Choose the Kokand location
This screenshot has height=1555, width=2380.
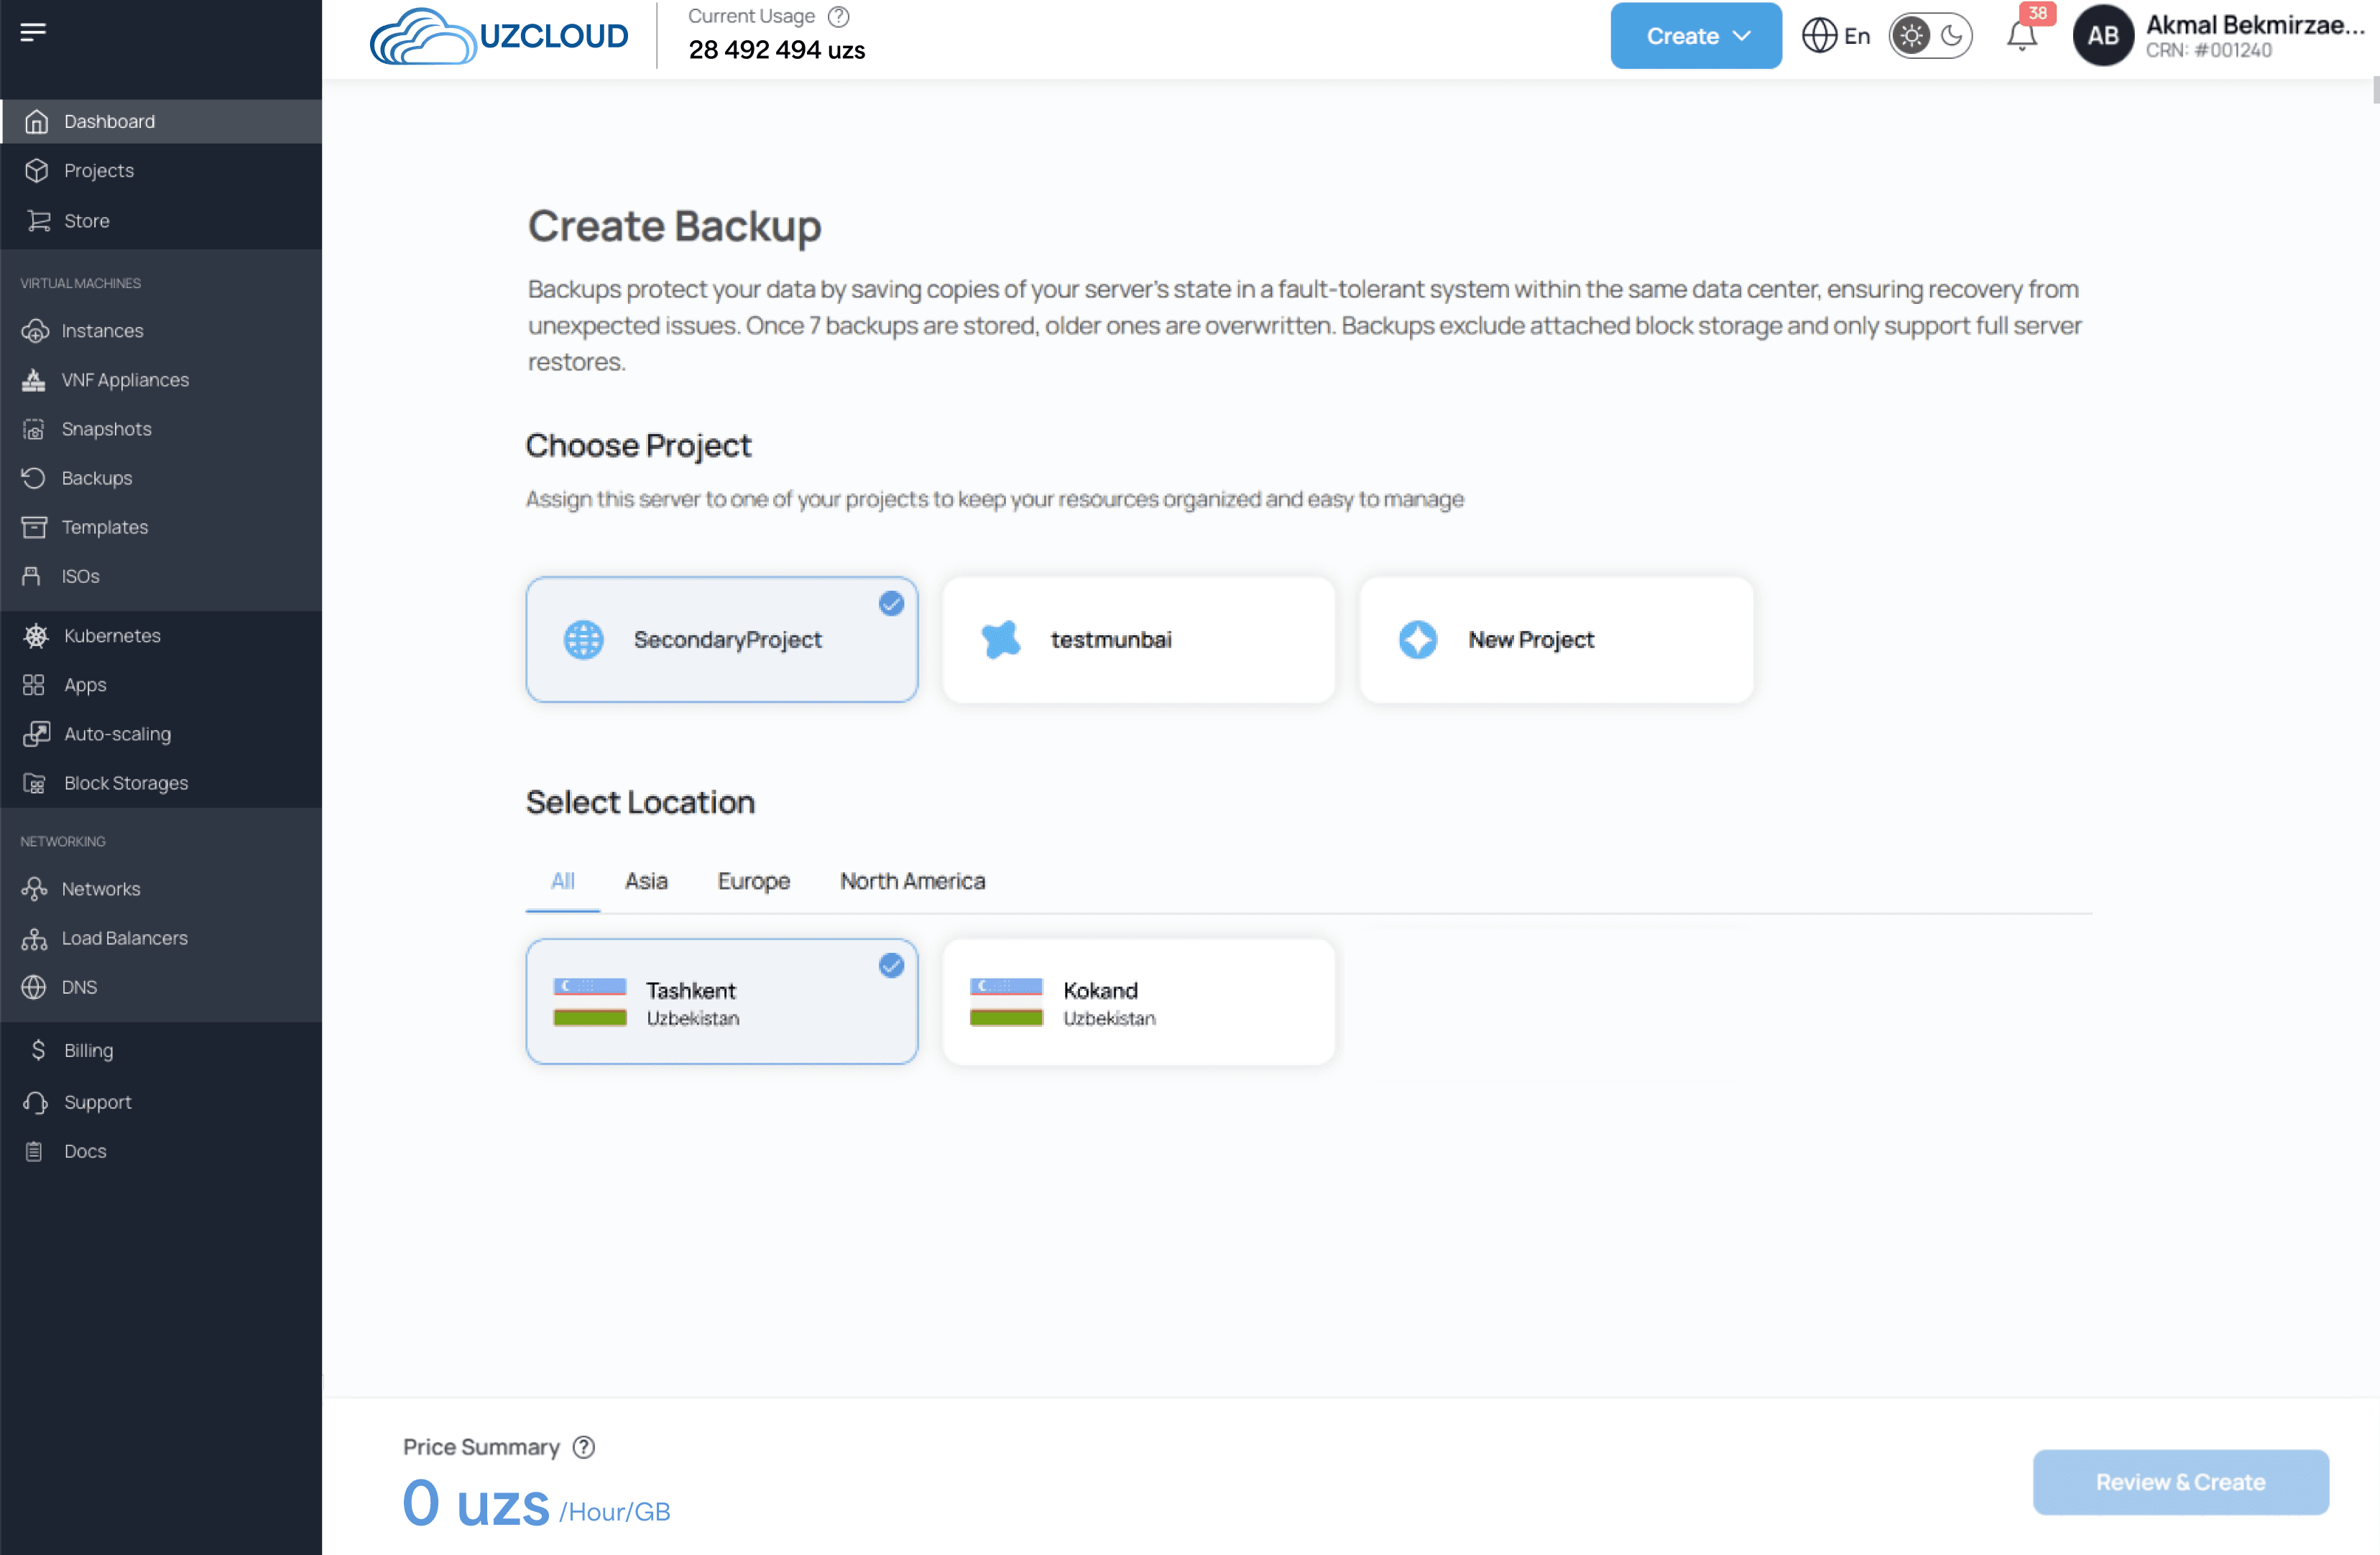pyautogui.click(x=1138, y=1001)
